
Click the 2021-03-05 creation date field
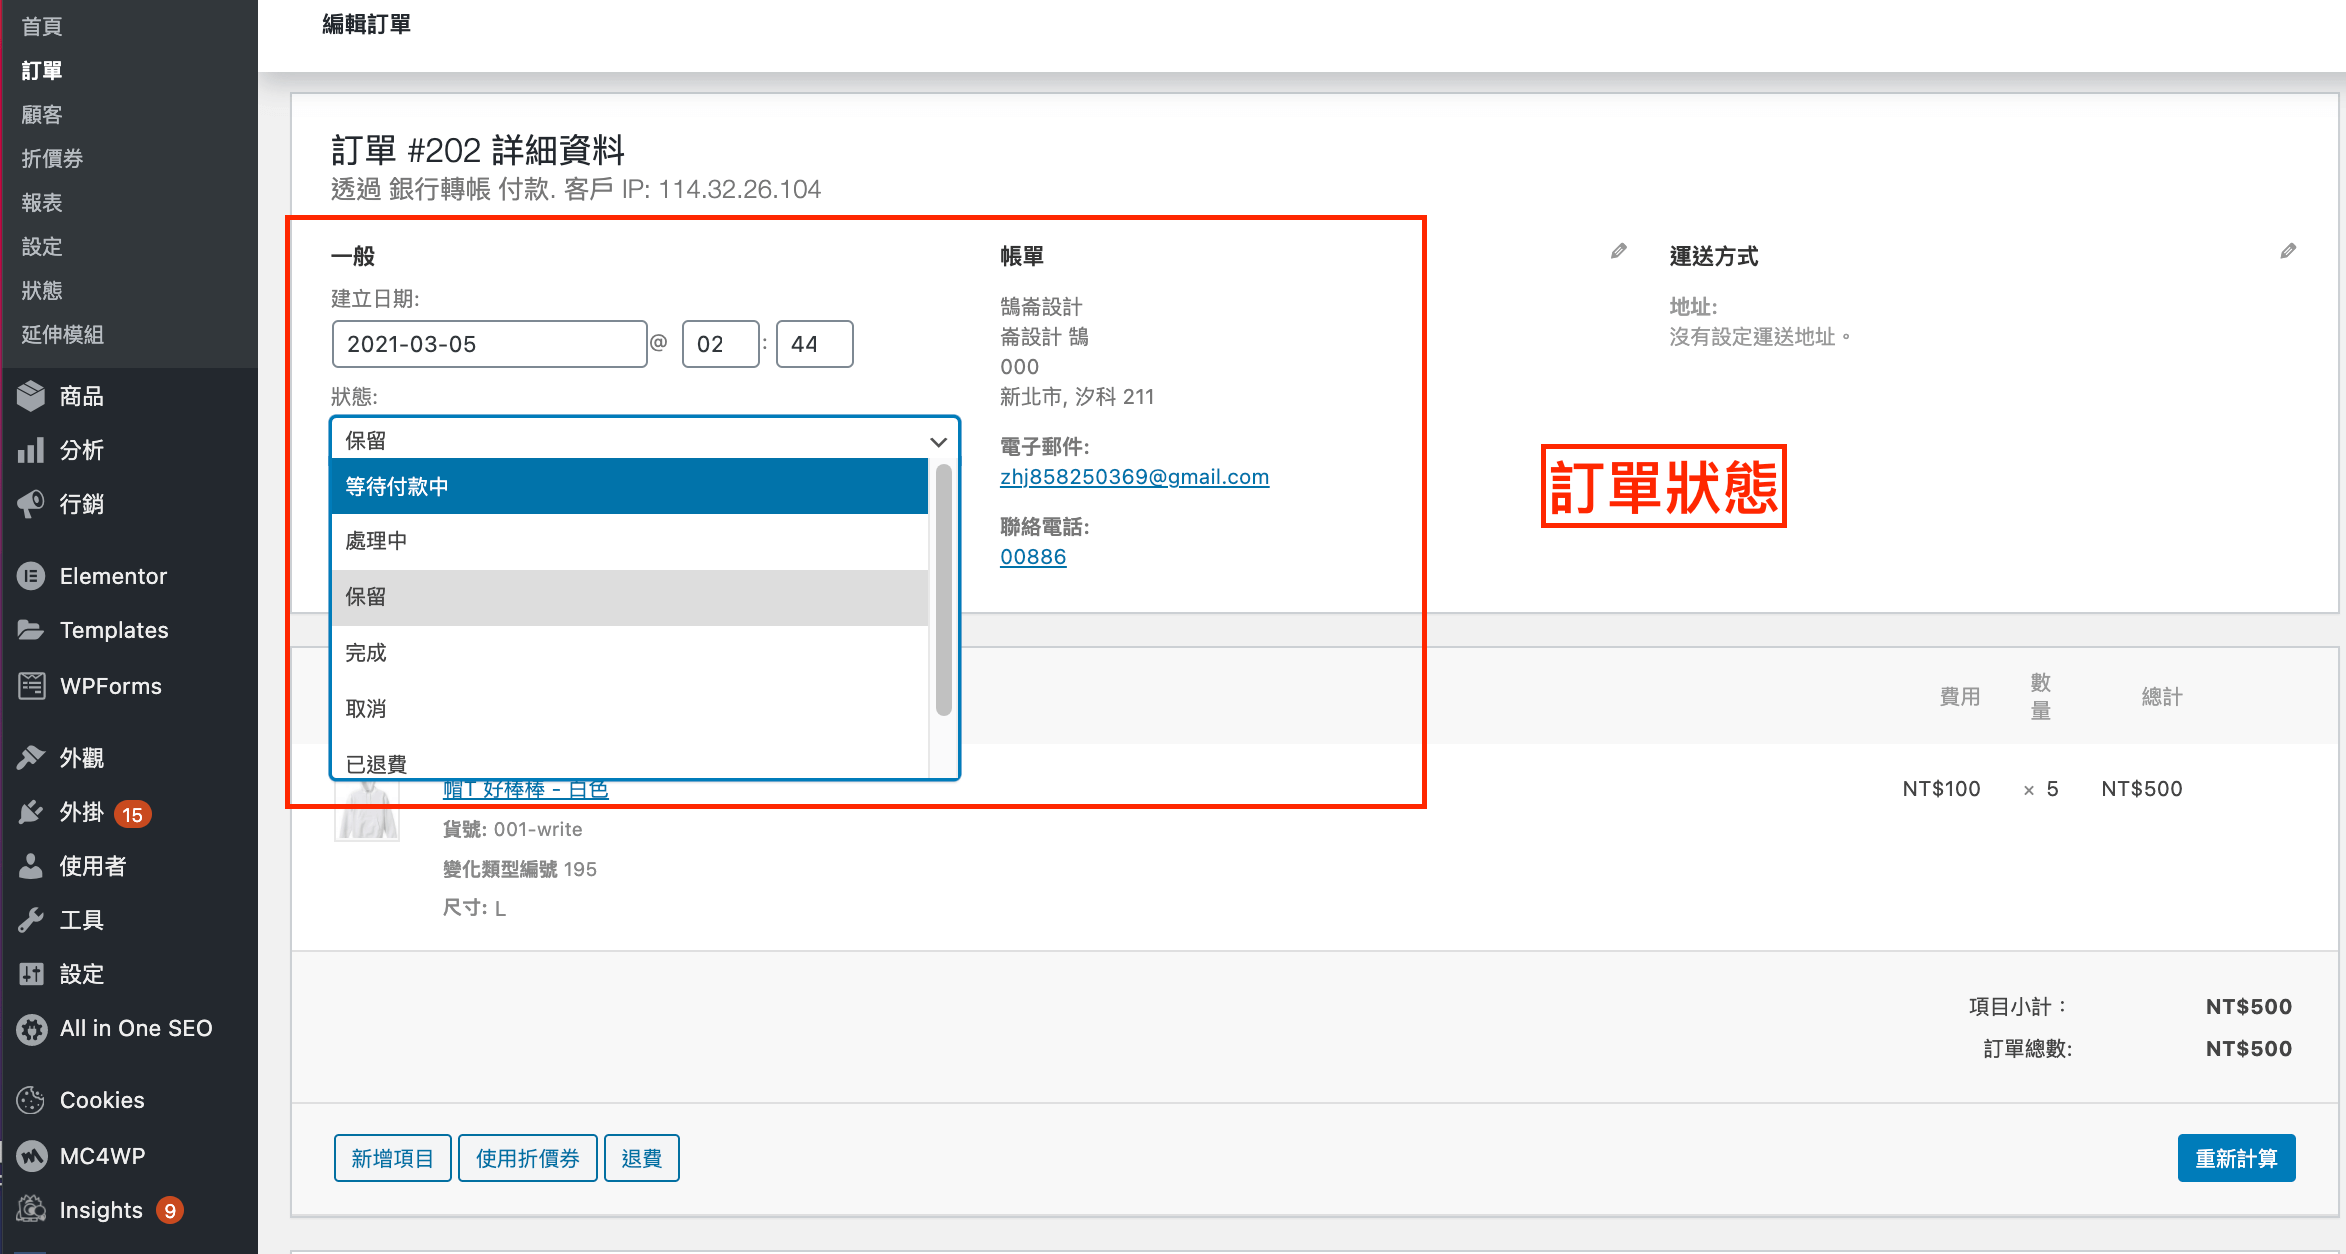[488, 344]
